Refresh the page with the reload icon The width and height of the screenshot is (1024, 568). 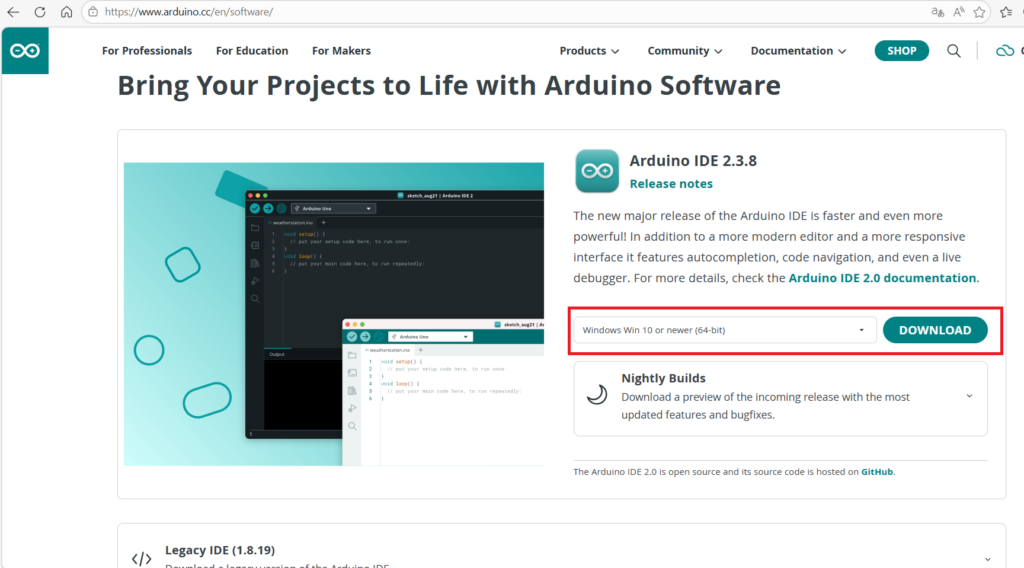click(x=39, y=12)
